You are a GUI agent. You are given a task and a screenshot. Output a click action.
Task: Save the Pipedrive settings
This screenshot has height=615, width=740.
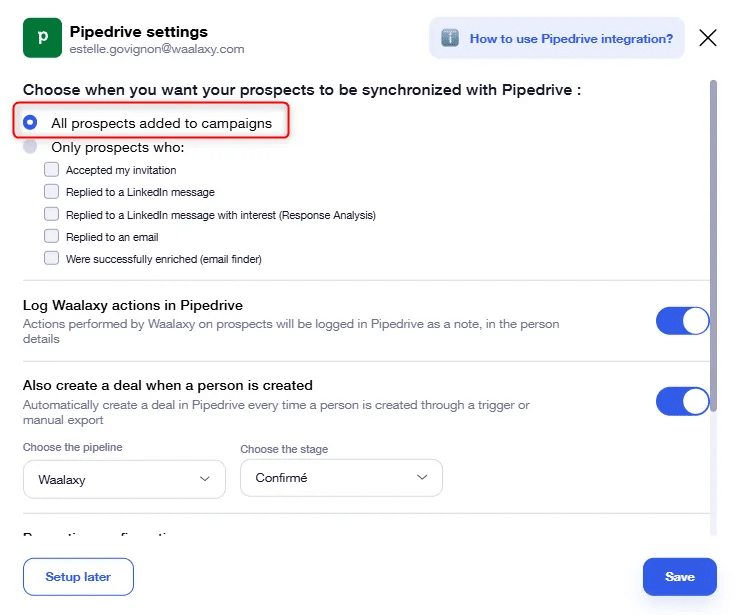tap(680, 577)
